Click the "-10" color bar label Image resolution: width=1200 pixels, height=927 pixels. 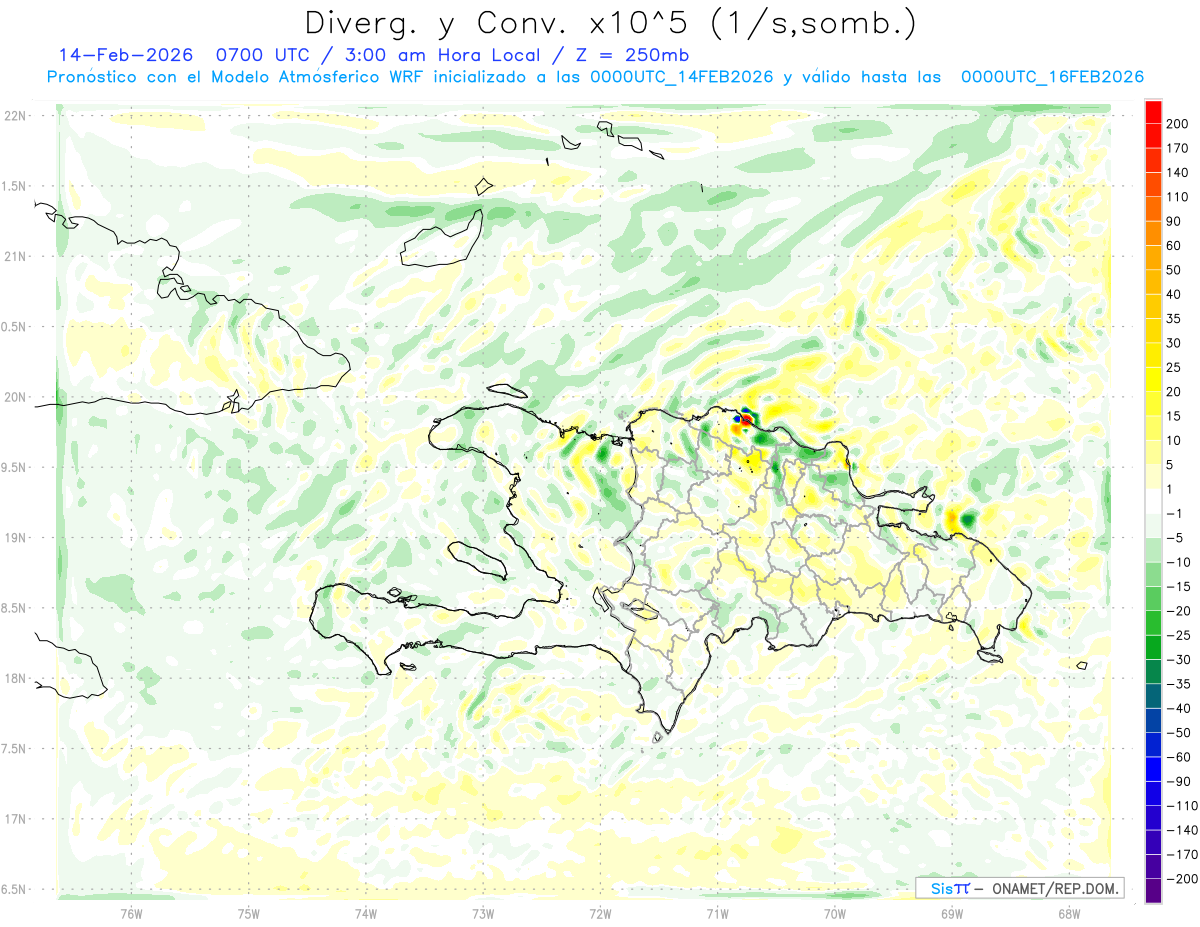pos(1177,563)
